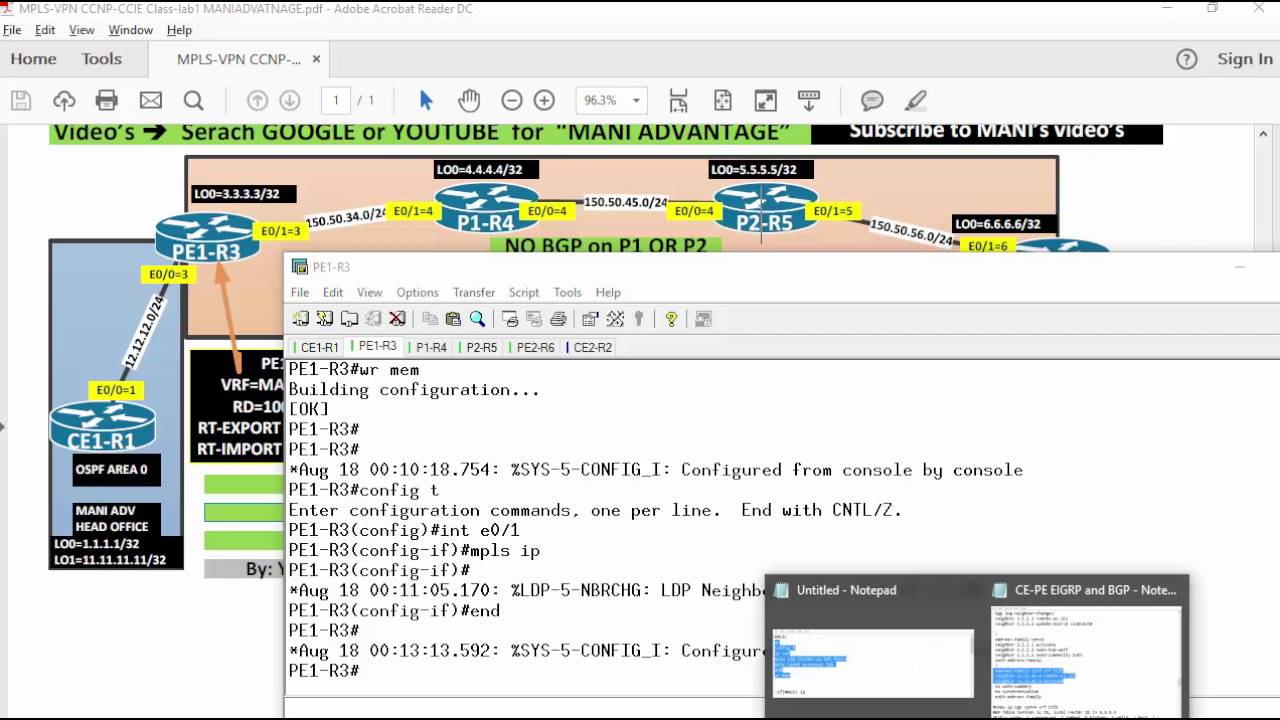Open Acrobat File menu
The height and width of the screenshot is (720, 1280).
tap(12, 30)
